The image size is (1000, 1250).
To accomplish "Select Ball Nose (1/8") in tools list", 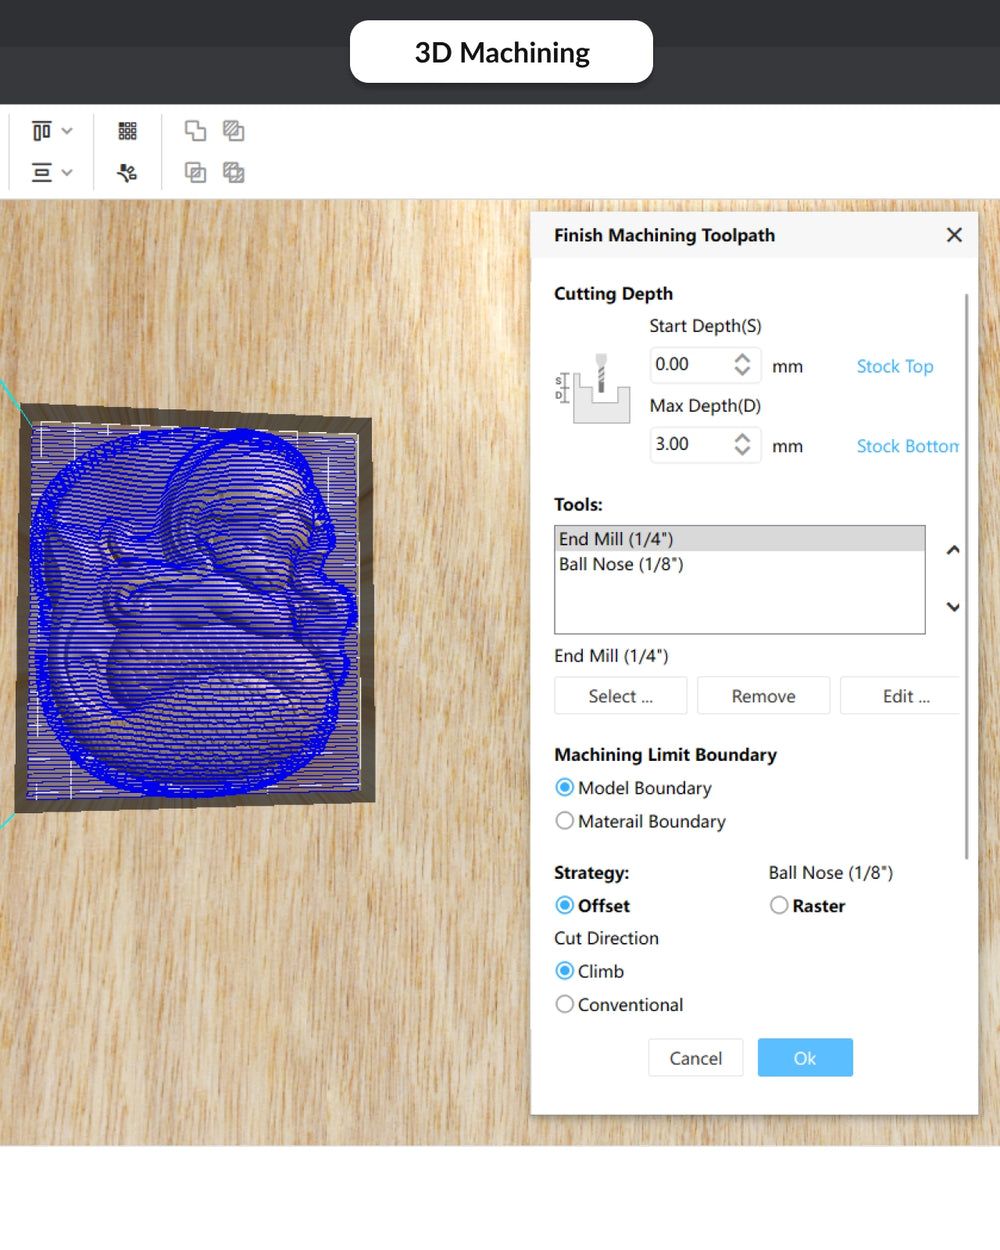I will click(740, 564).
